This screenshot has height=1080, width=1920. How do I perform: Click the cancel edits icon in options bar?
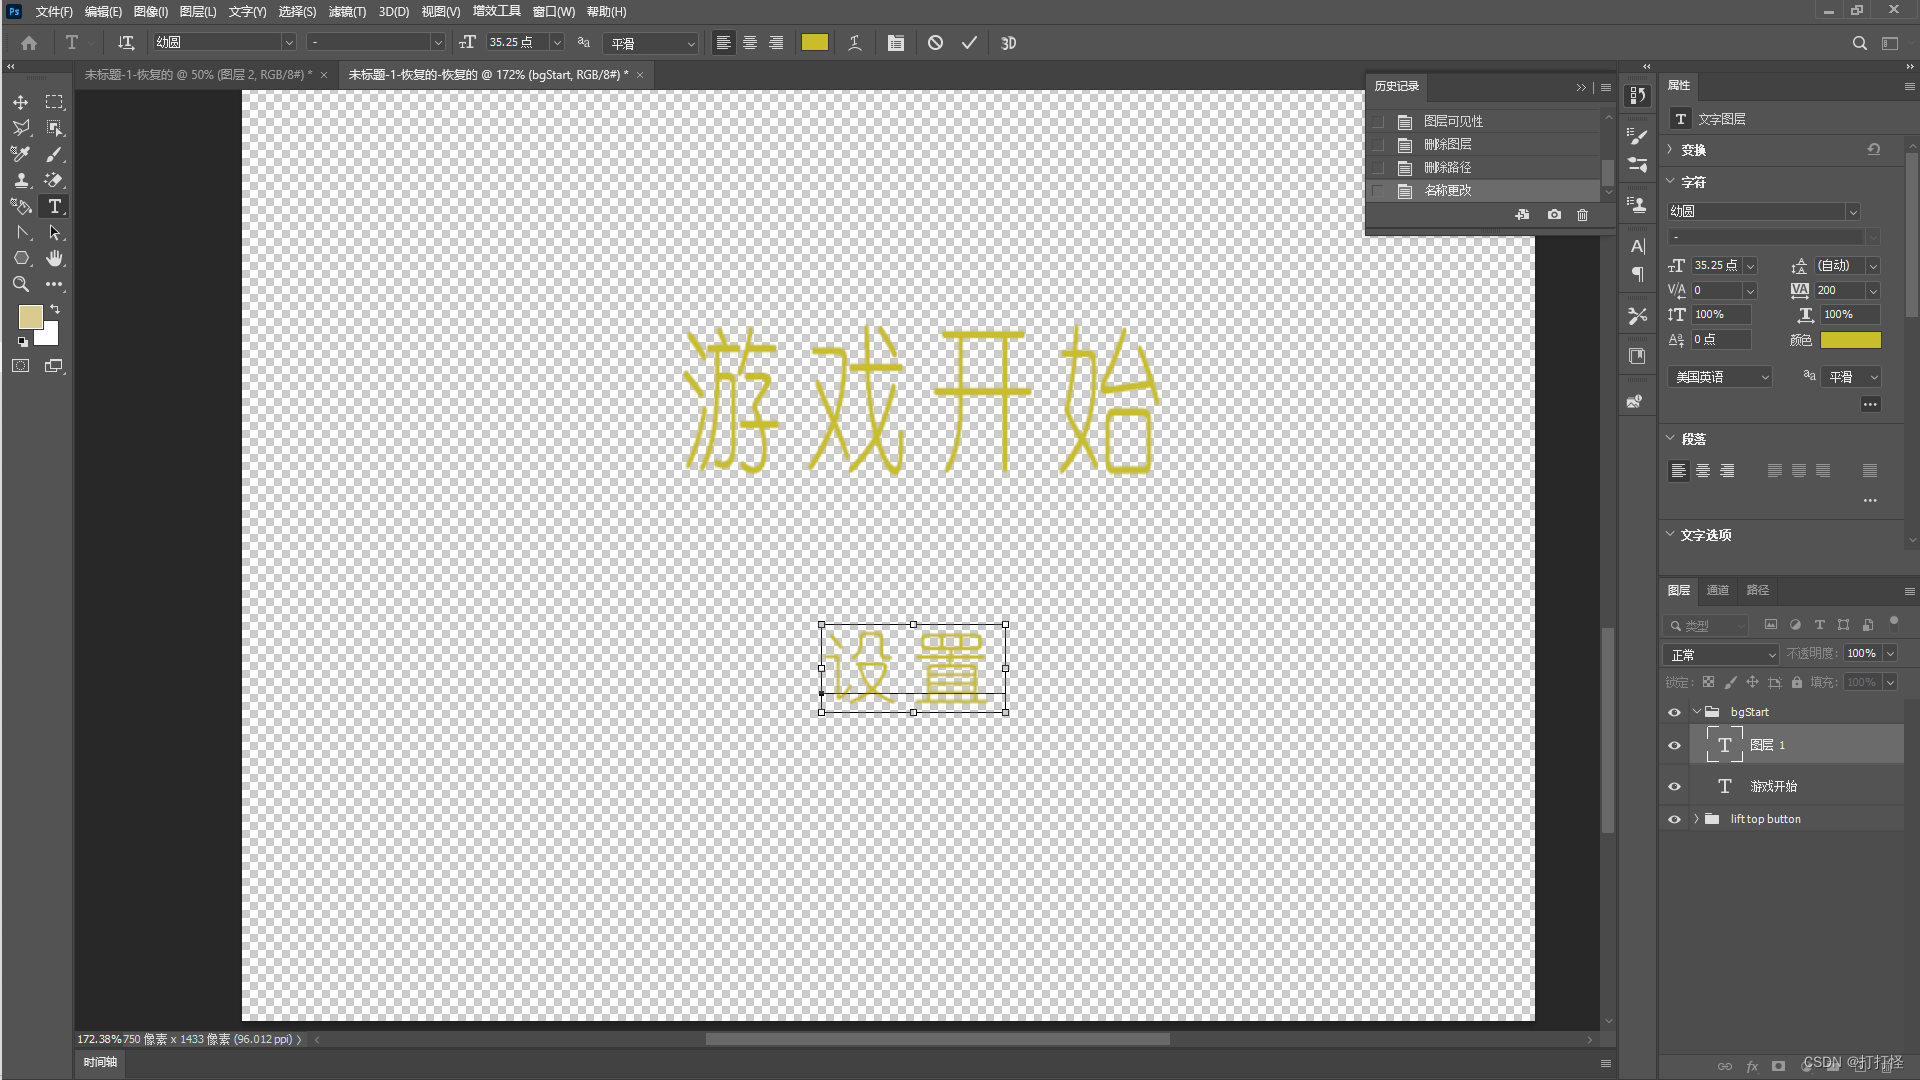click(935, 43)
